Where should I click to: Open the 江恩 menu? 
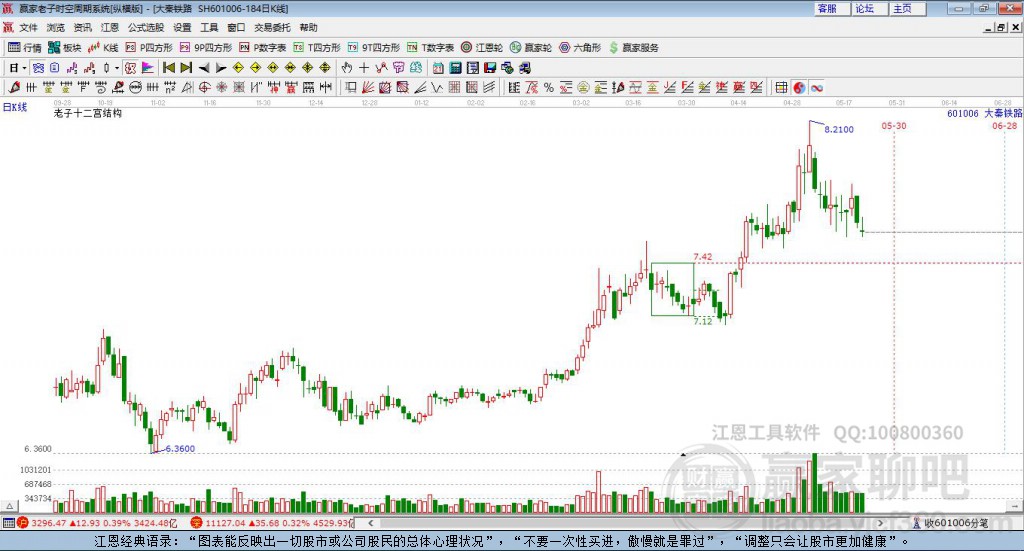(110, 27)
